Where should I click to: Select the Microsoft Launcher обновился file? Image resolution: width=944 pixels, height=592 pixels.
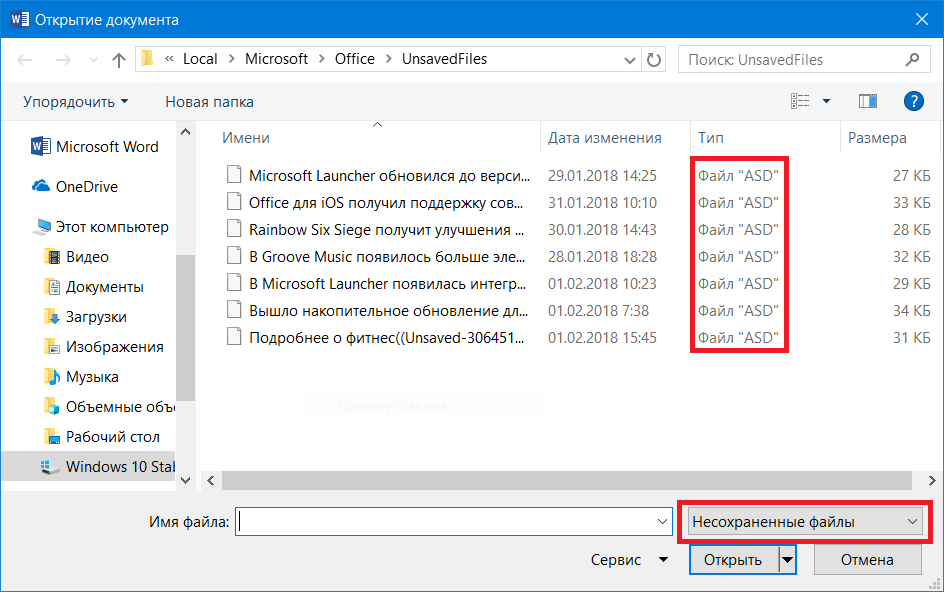[390, 176]
